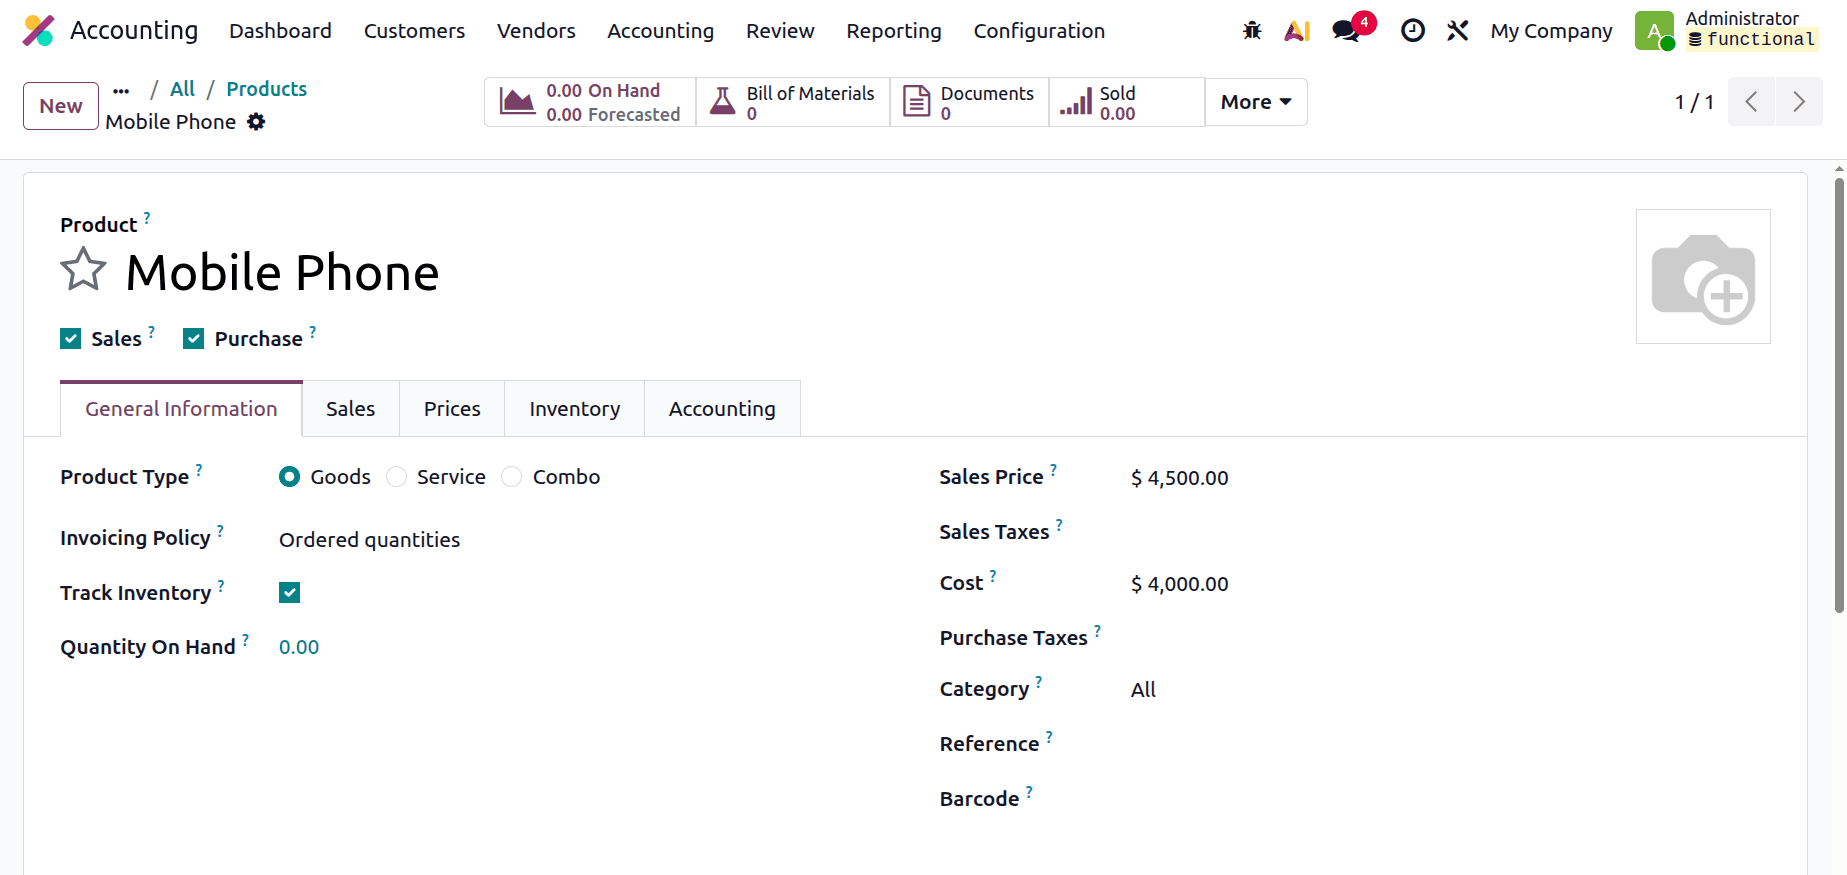Click the vertical page scrollbar
The height and width of the screenshot is (875, 1847).
1839,395
